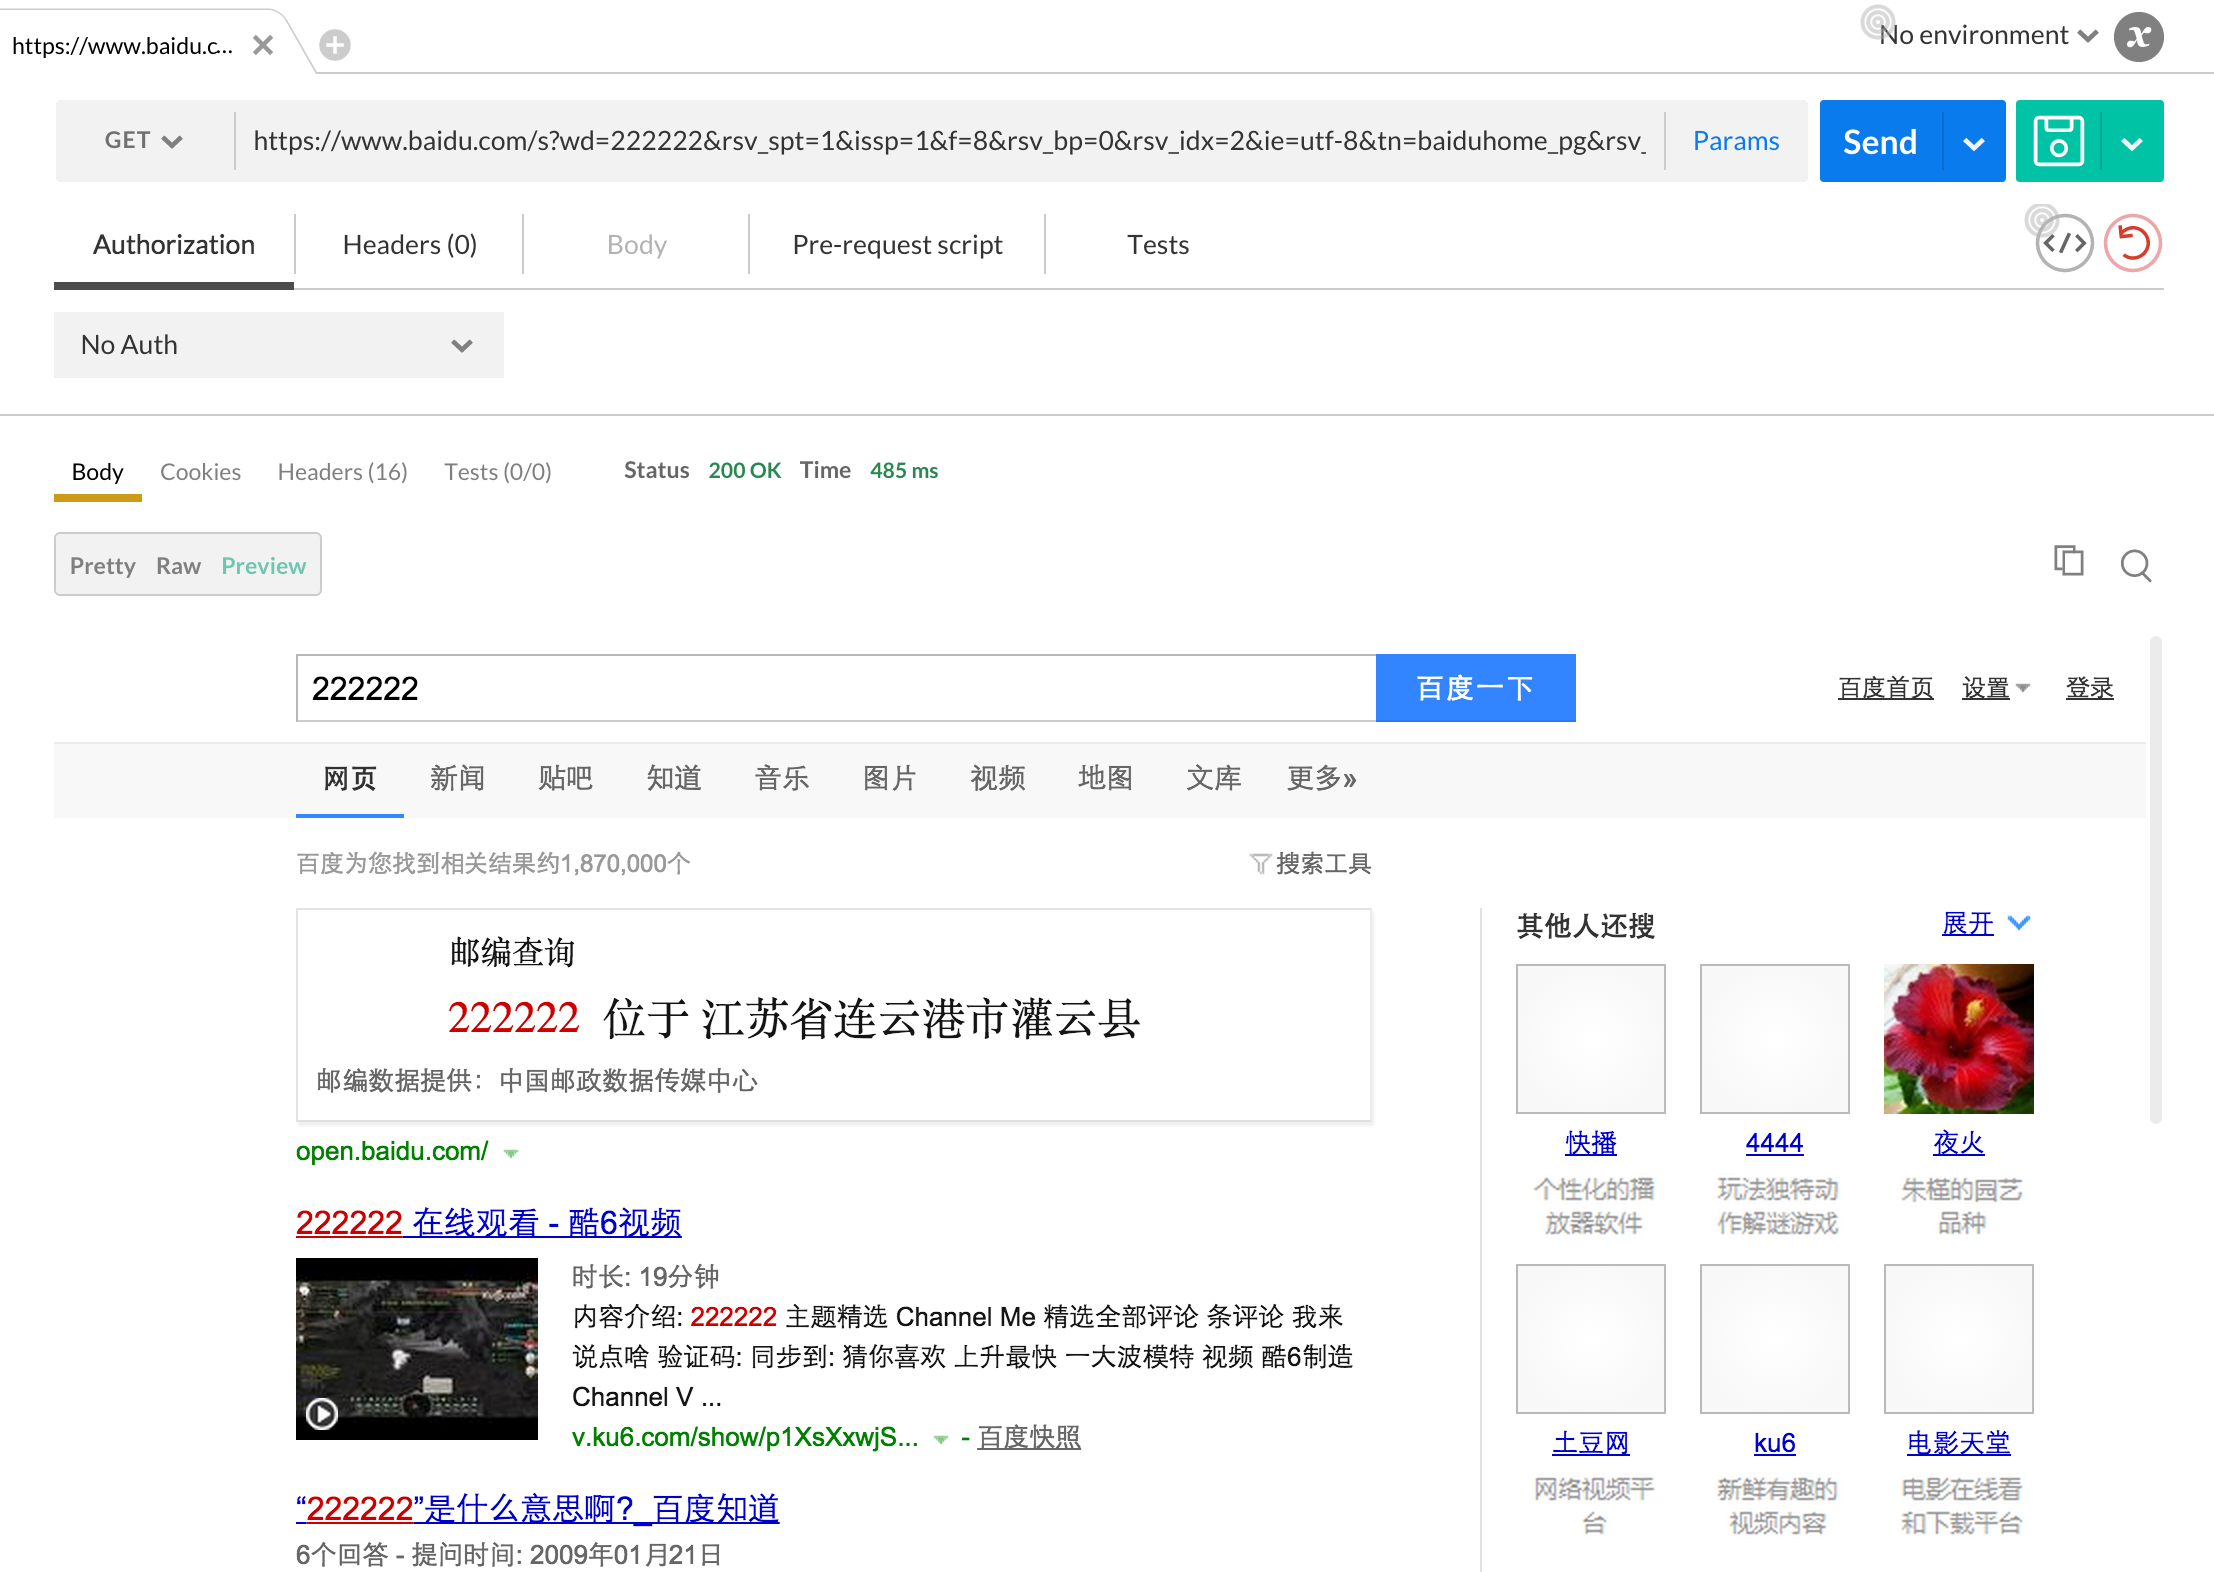Open the 百度首页 link
The width and height of the screenshot is (2214, 1572).
(x=1885, y=688)
